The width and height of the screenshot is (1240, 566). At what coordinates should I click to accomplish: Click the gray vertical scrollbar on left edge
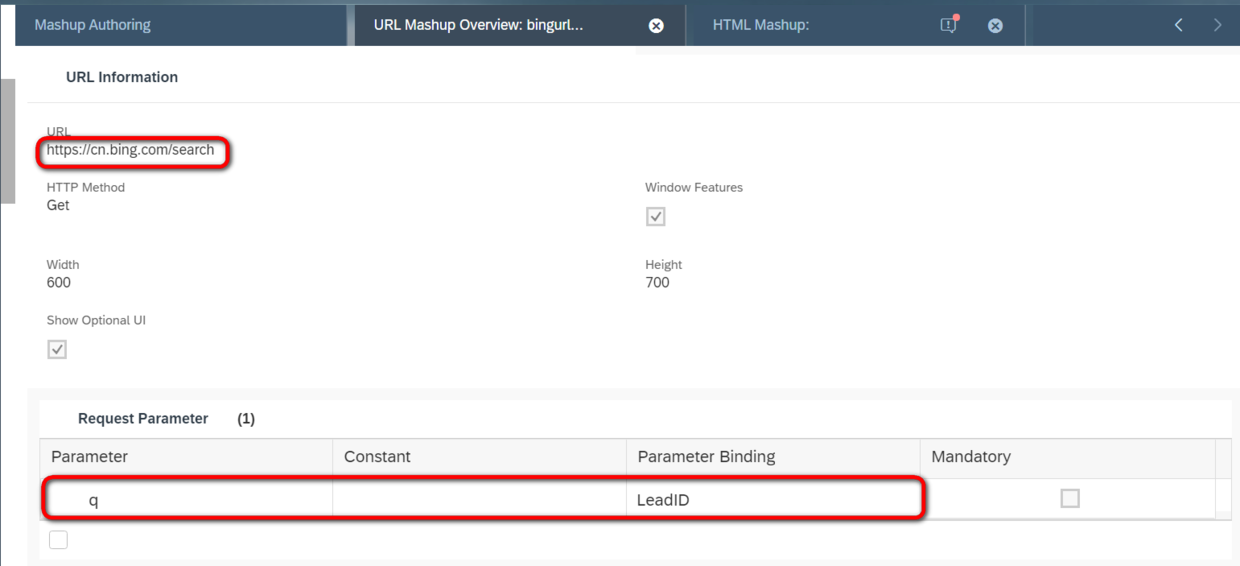click(x=7, y=140)
